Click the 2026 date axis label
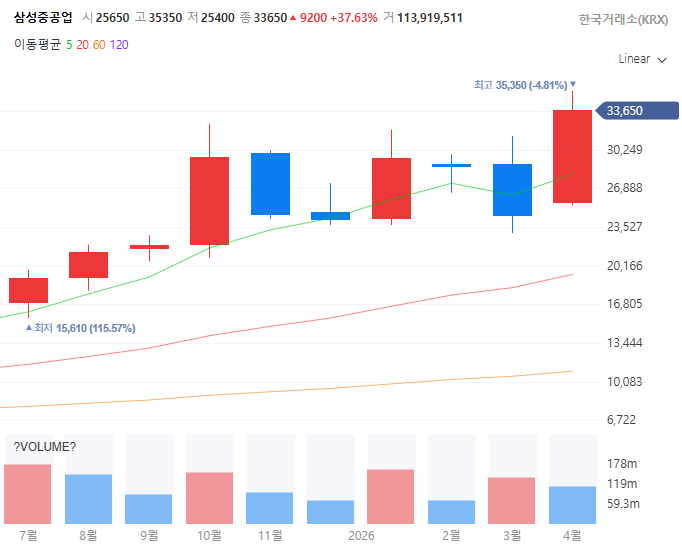Screen dimensions: 682x560 tap(361, 536)
